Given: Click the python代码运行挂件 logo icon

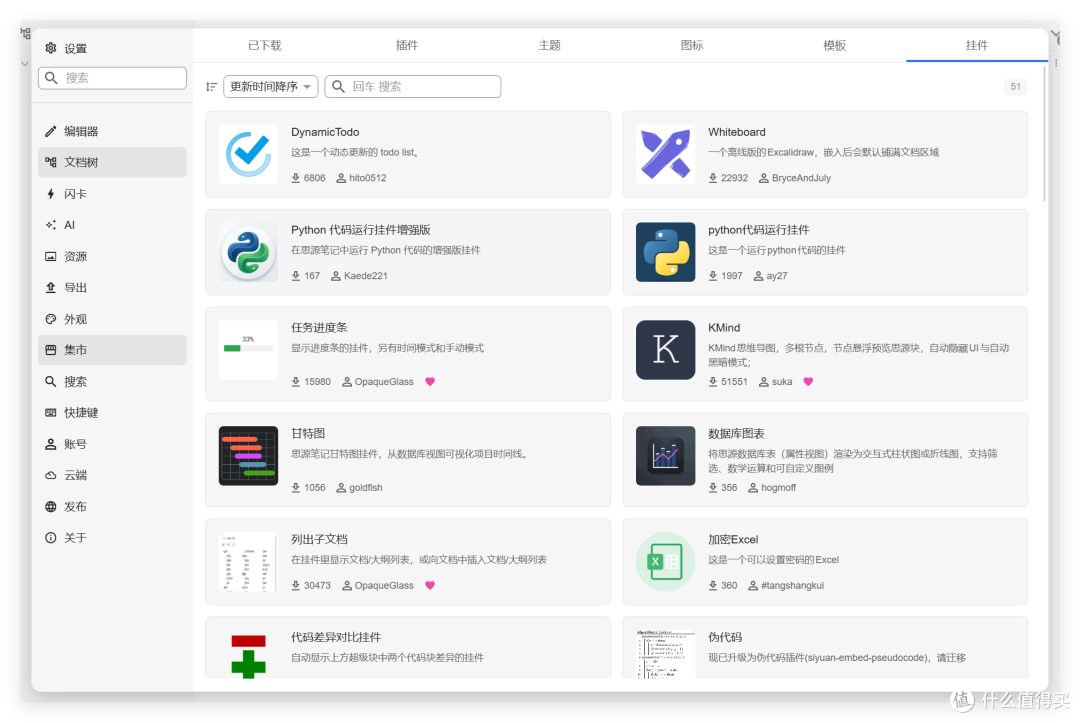Looking at the screenshot, I should pyautogui.click(x=665, y=252).
